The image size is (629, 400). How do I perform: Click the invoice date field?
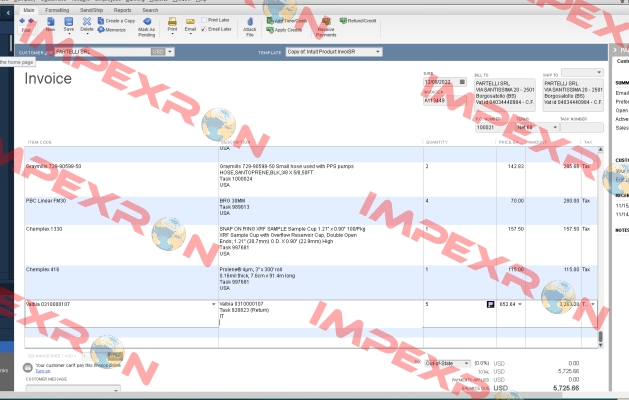click(441, 82)
